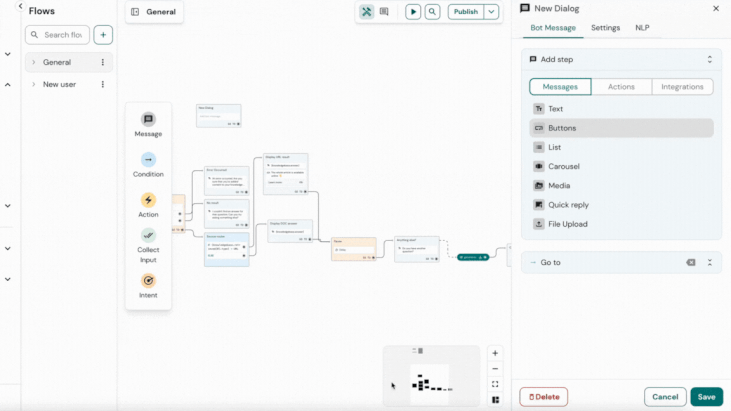Expand the General flow tree item
Screen dimensions: 731x411
coord(33,62)
